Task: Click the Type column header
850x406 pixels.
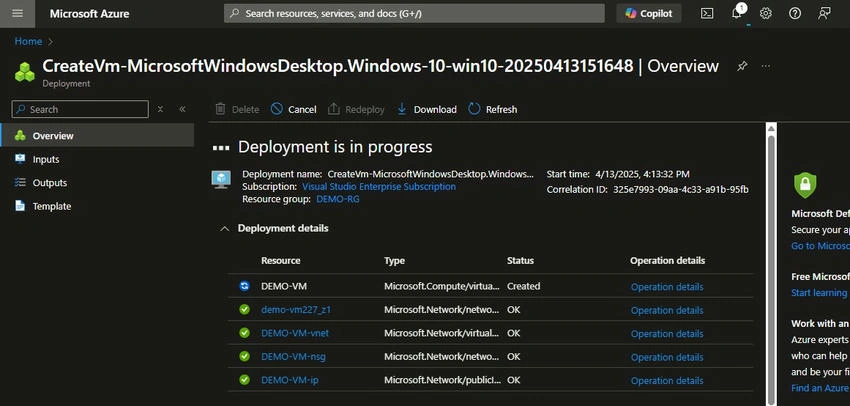Action: tap(394, 261)
